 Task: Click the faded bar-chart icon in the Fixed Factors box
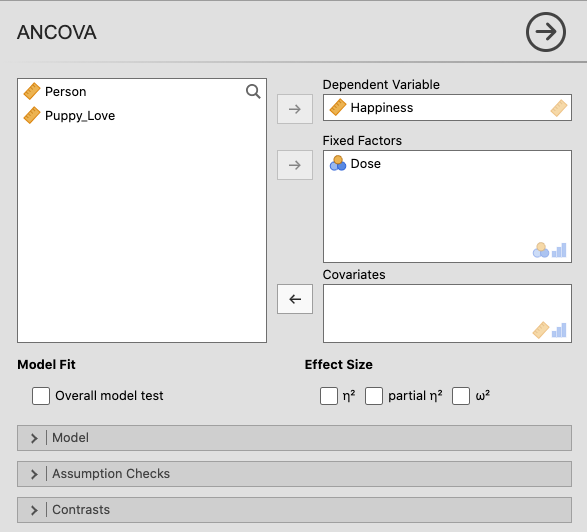tap(559, 250)
